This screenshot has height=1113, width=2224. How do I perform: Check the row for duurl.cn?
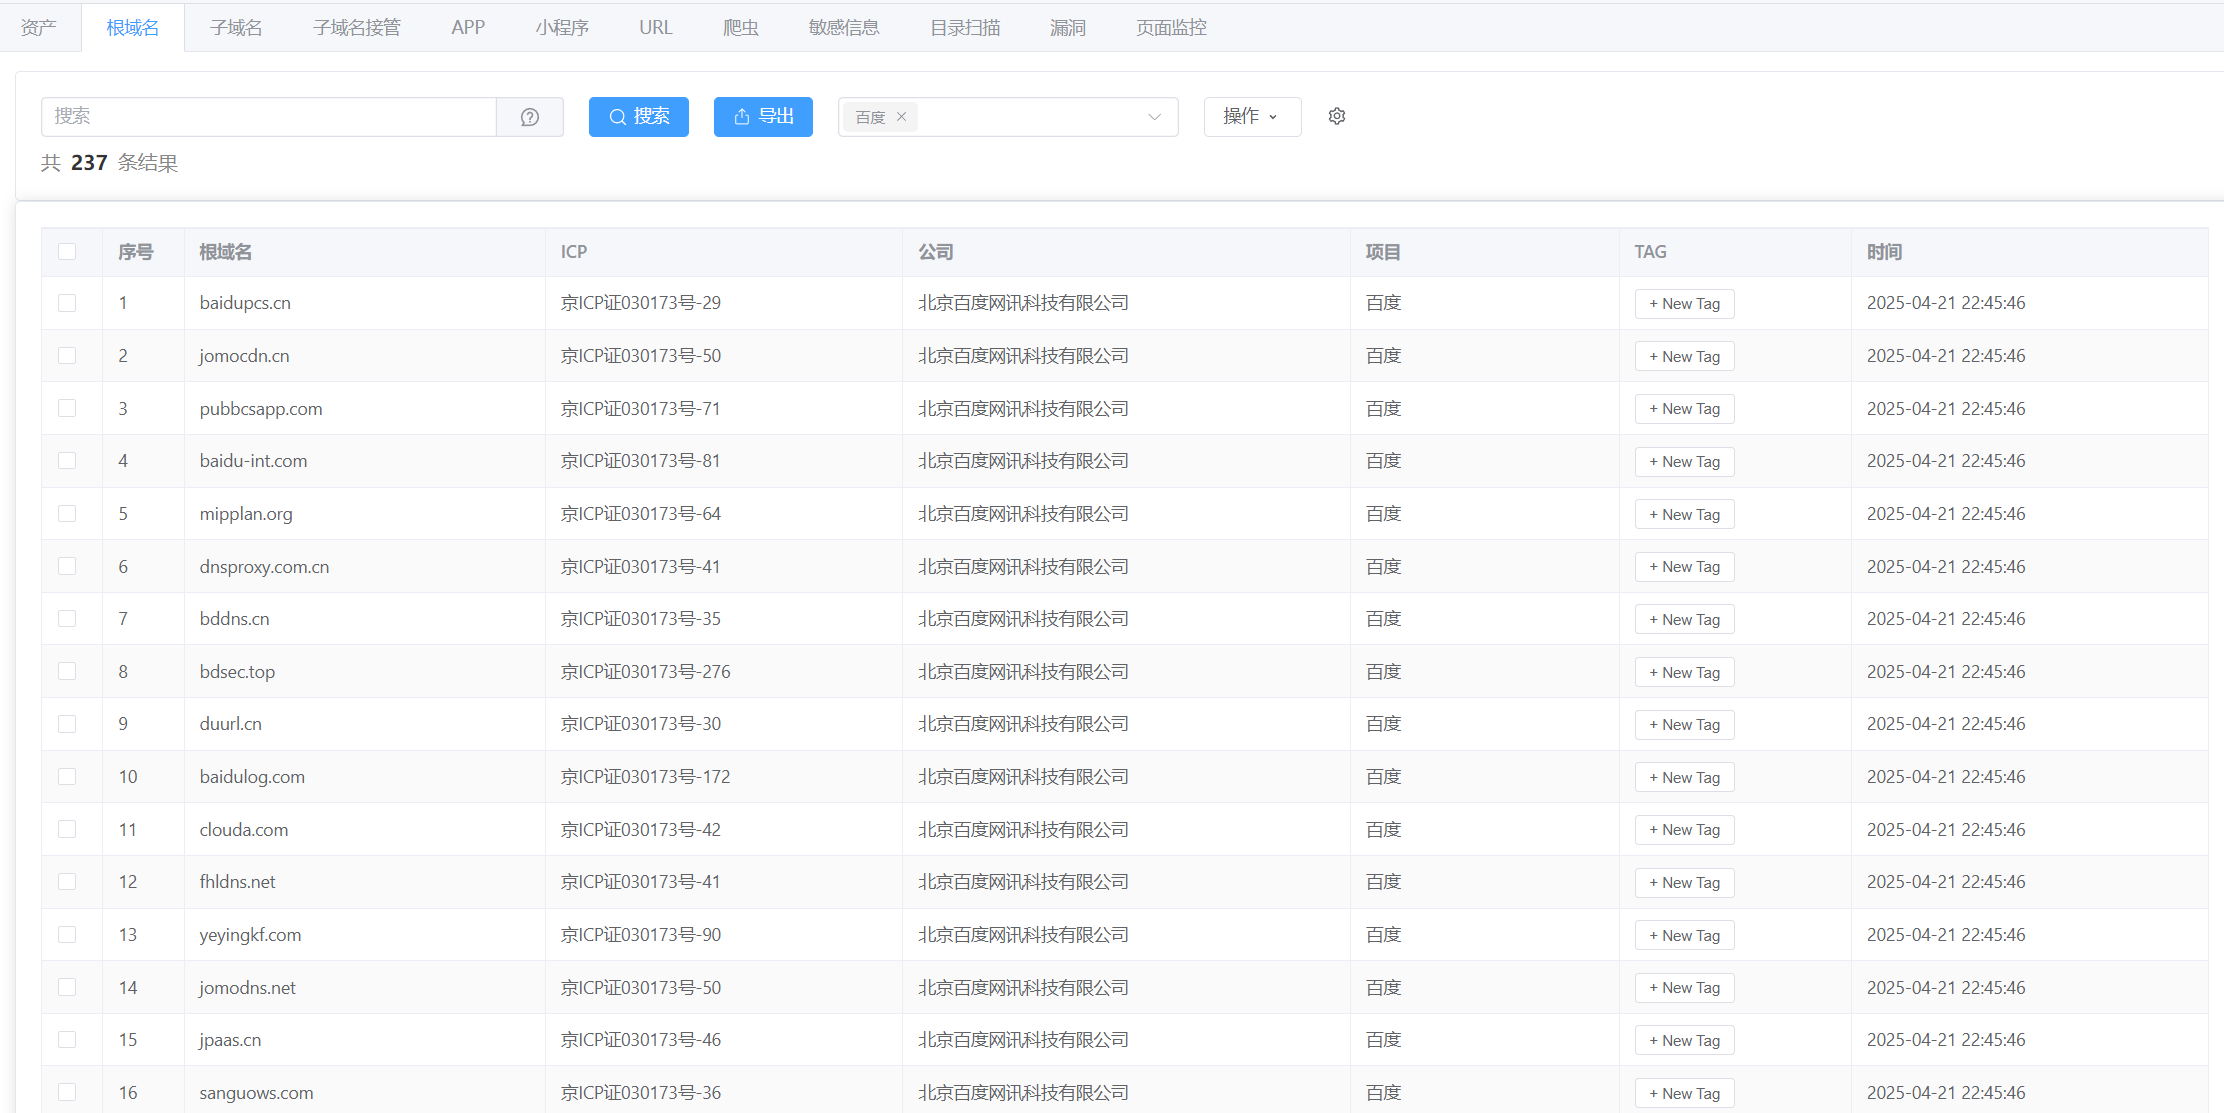(x=67, y=723)
